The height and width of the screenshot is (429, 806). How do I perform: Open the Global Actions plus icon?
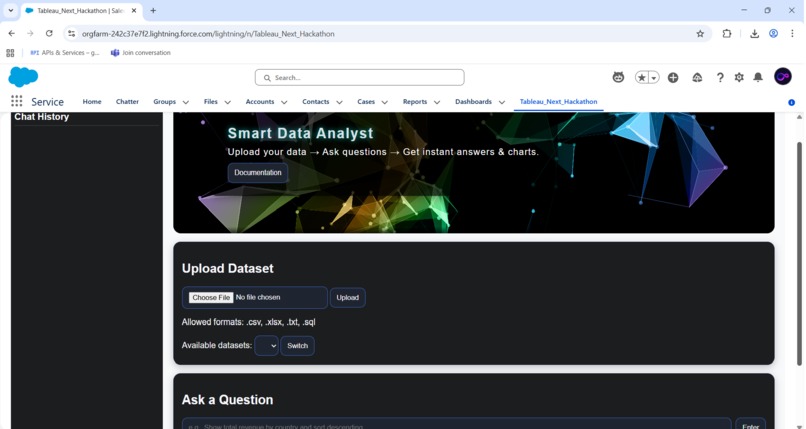(x=673, y=78)
